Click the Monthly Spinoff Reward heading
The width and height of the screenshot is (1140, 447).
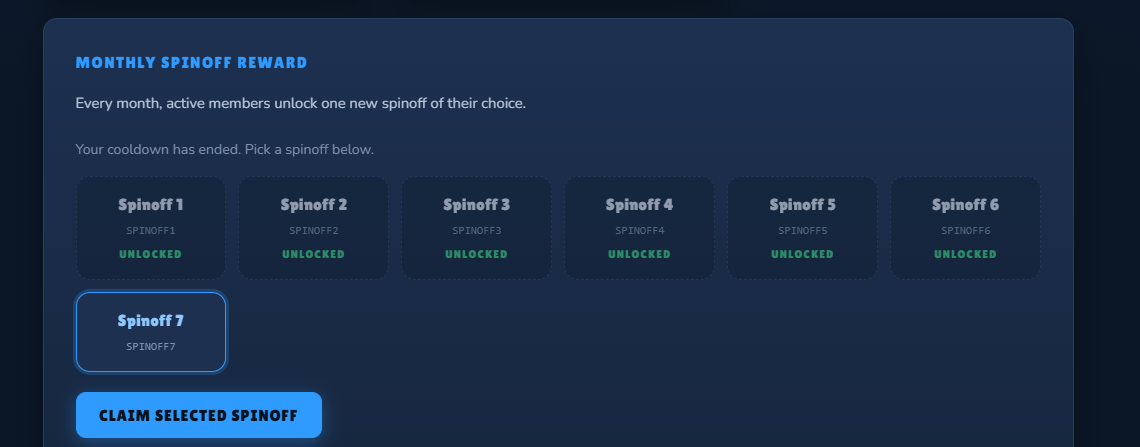tap(191, 63)
